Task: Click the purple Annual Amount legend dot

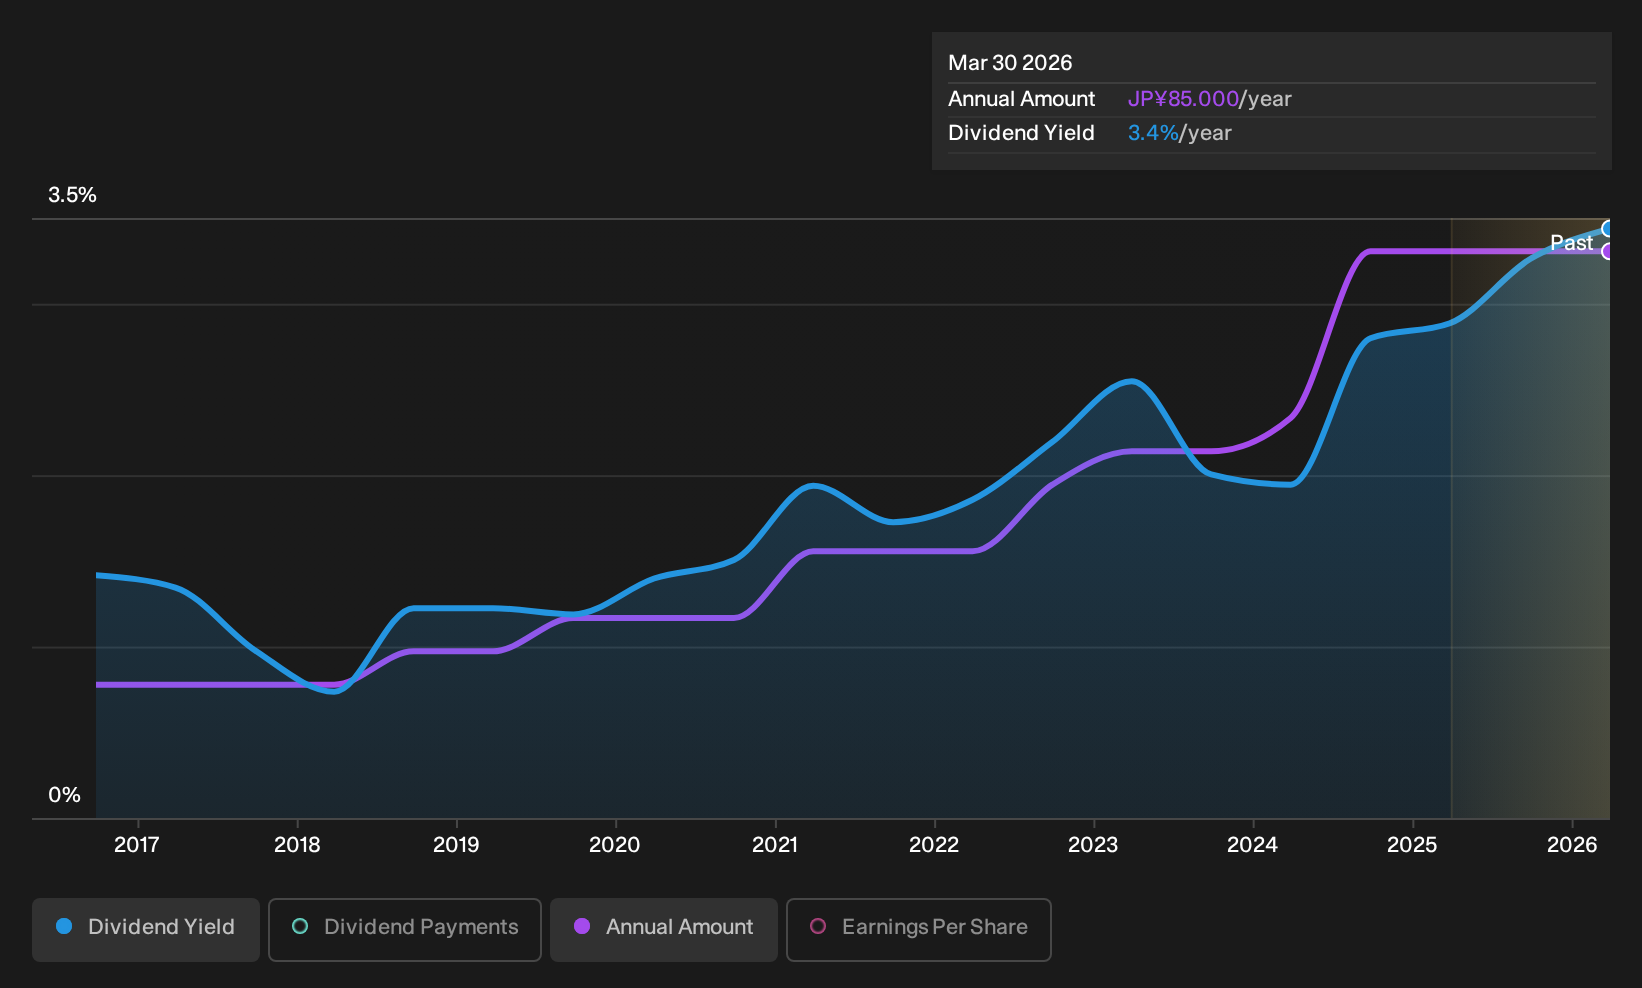Action: [582, 926]
